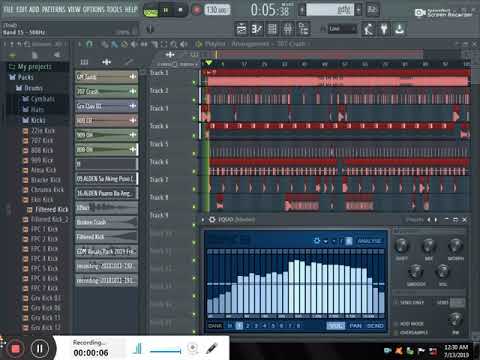
Task: Open the playlist menu arrow
Action: (x=80, y=44)
